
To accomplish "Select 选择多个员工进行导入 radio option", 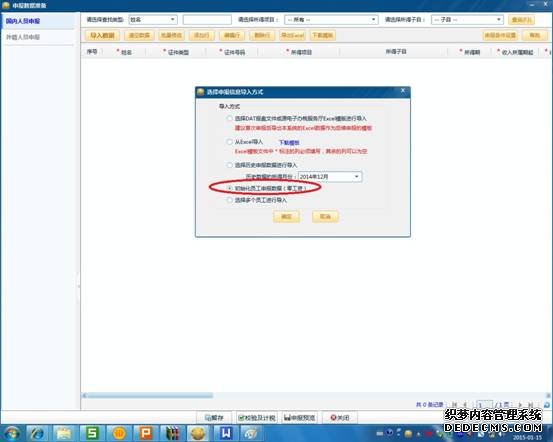I will 230,200.
